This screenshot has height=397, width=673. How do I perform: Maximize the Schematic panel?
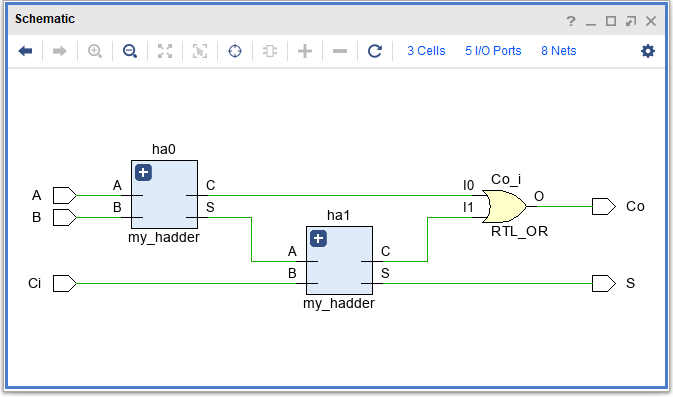click(x=611, y=21)
